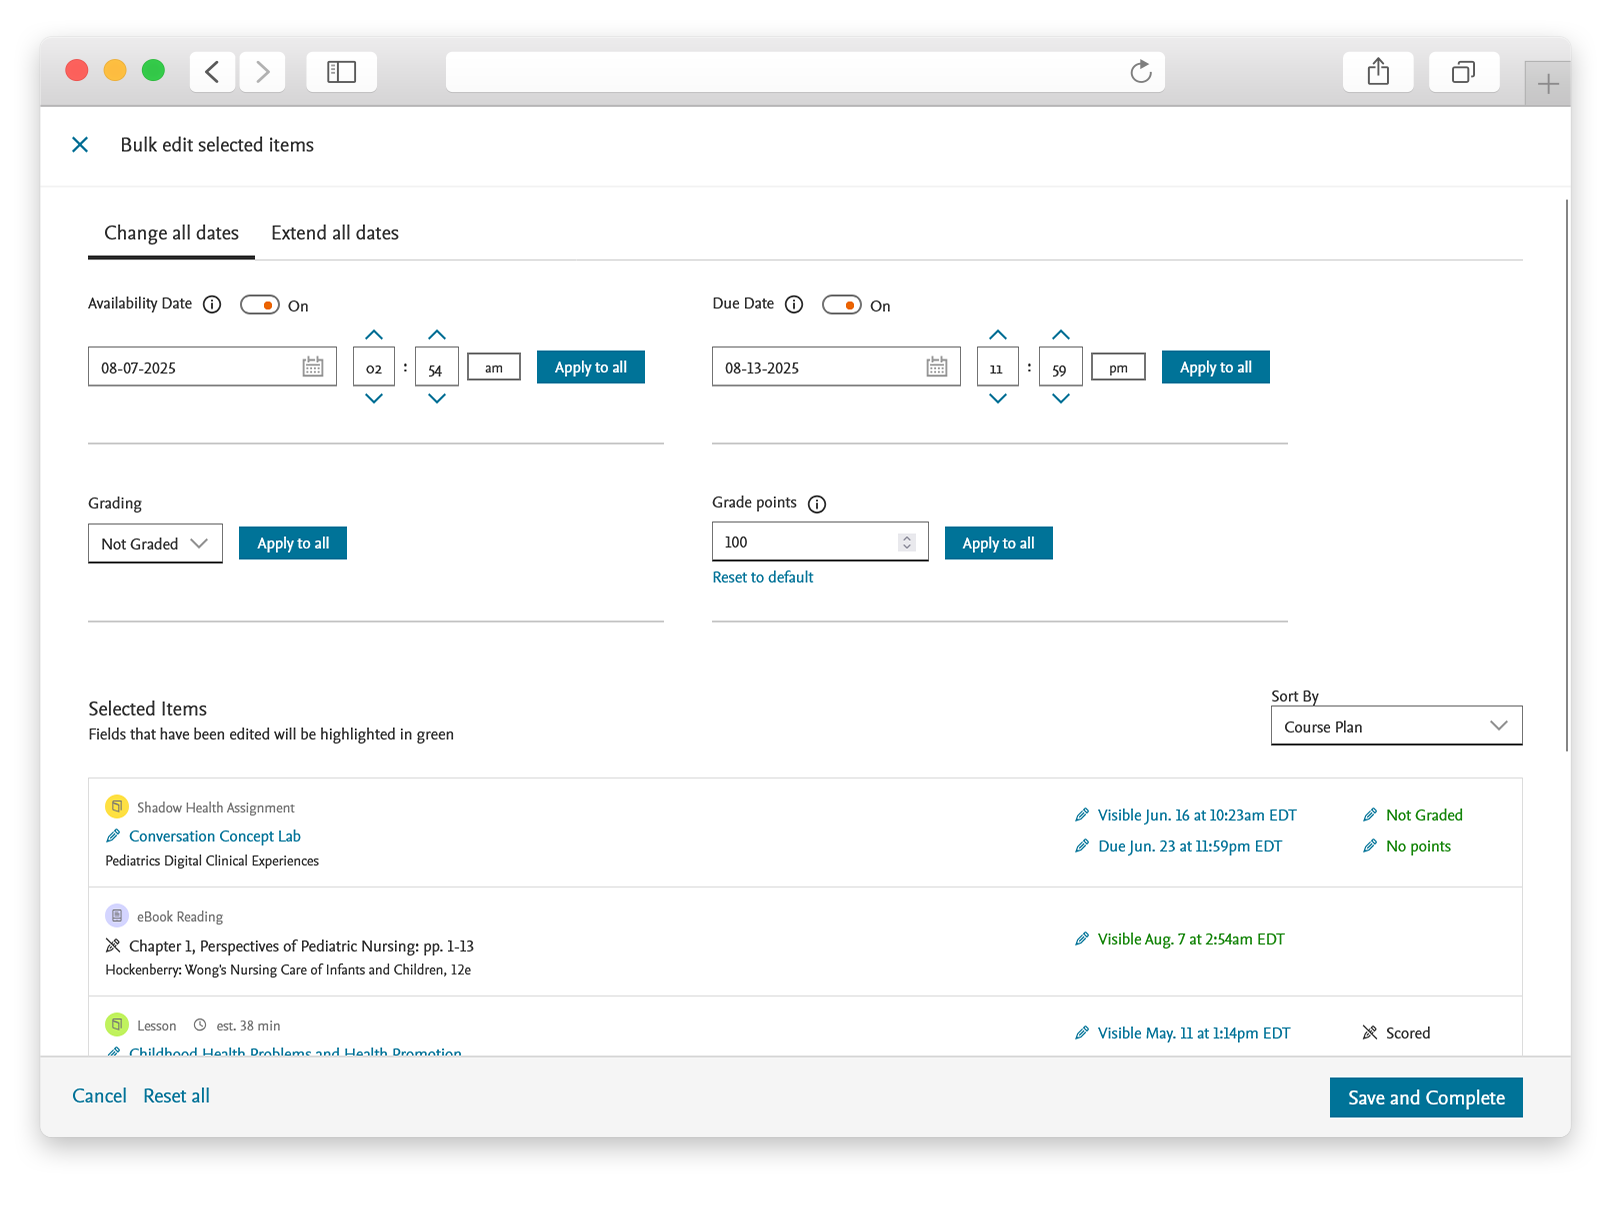Click the due minutes 59 field

[1061, 367]
